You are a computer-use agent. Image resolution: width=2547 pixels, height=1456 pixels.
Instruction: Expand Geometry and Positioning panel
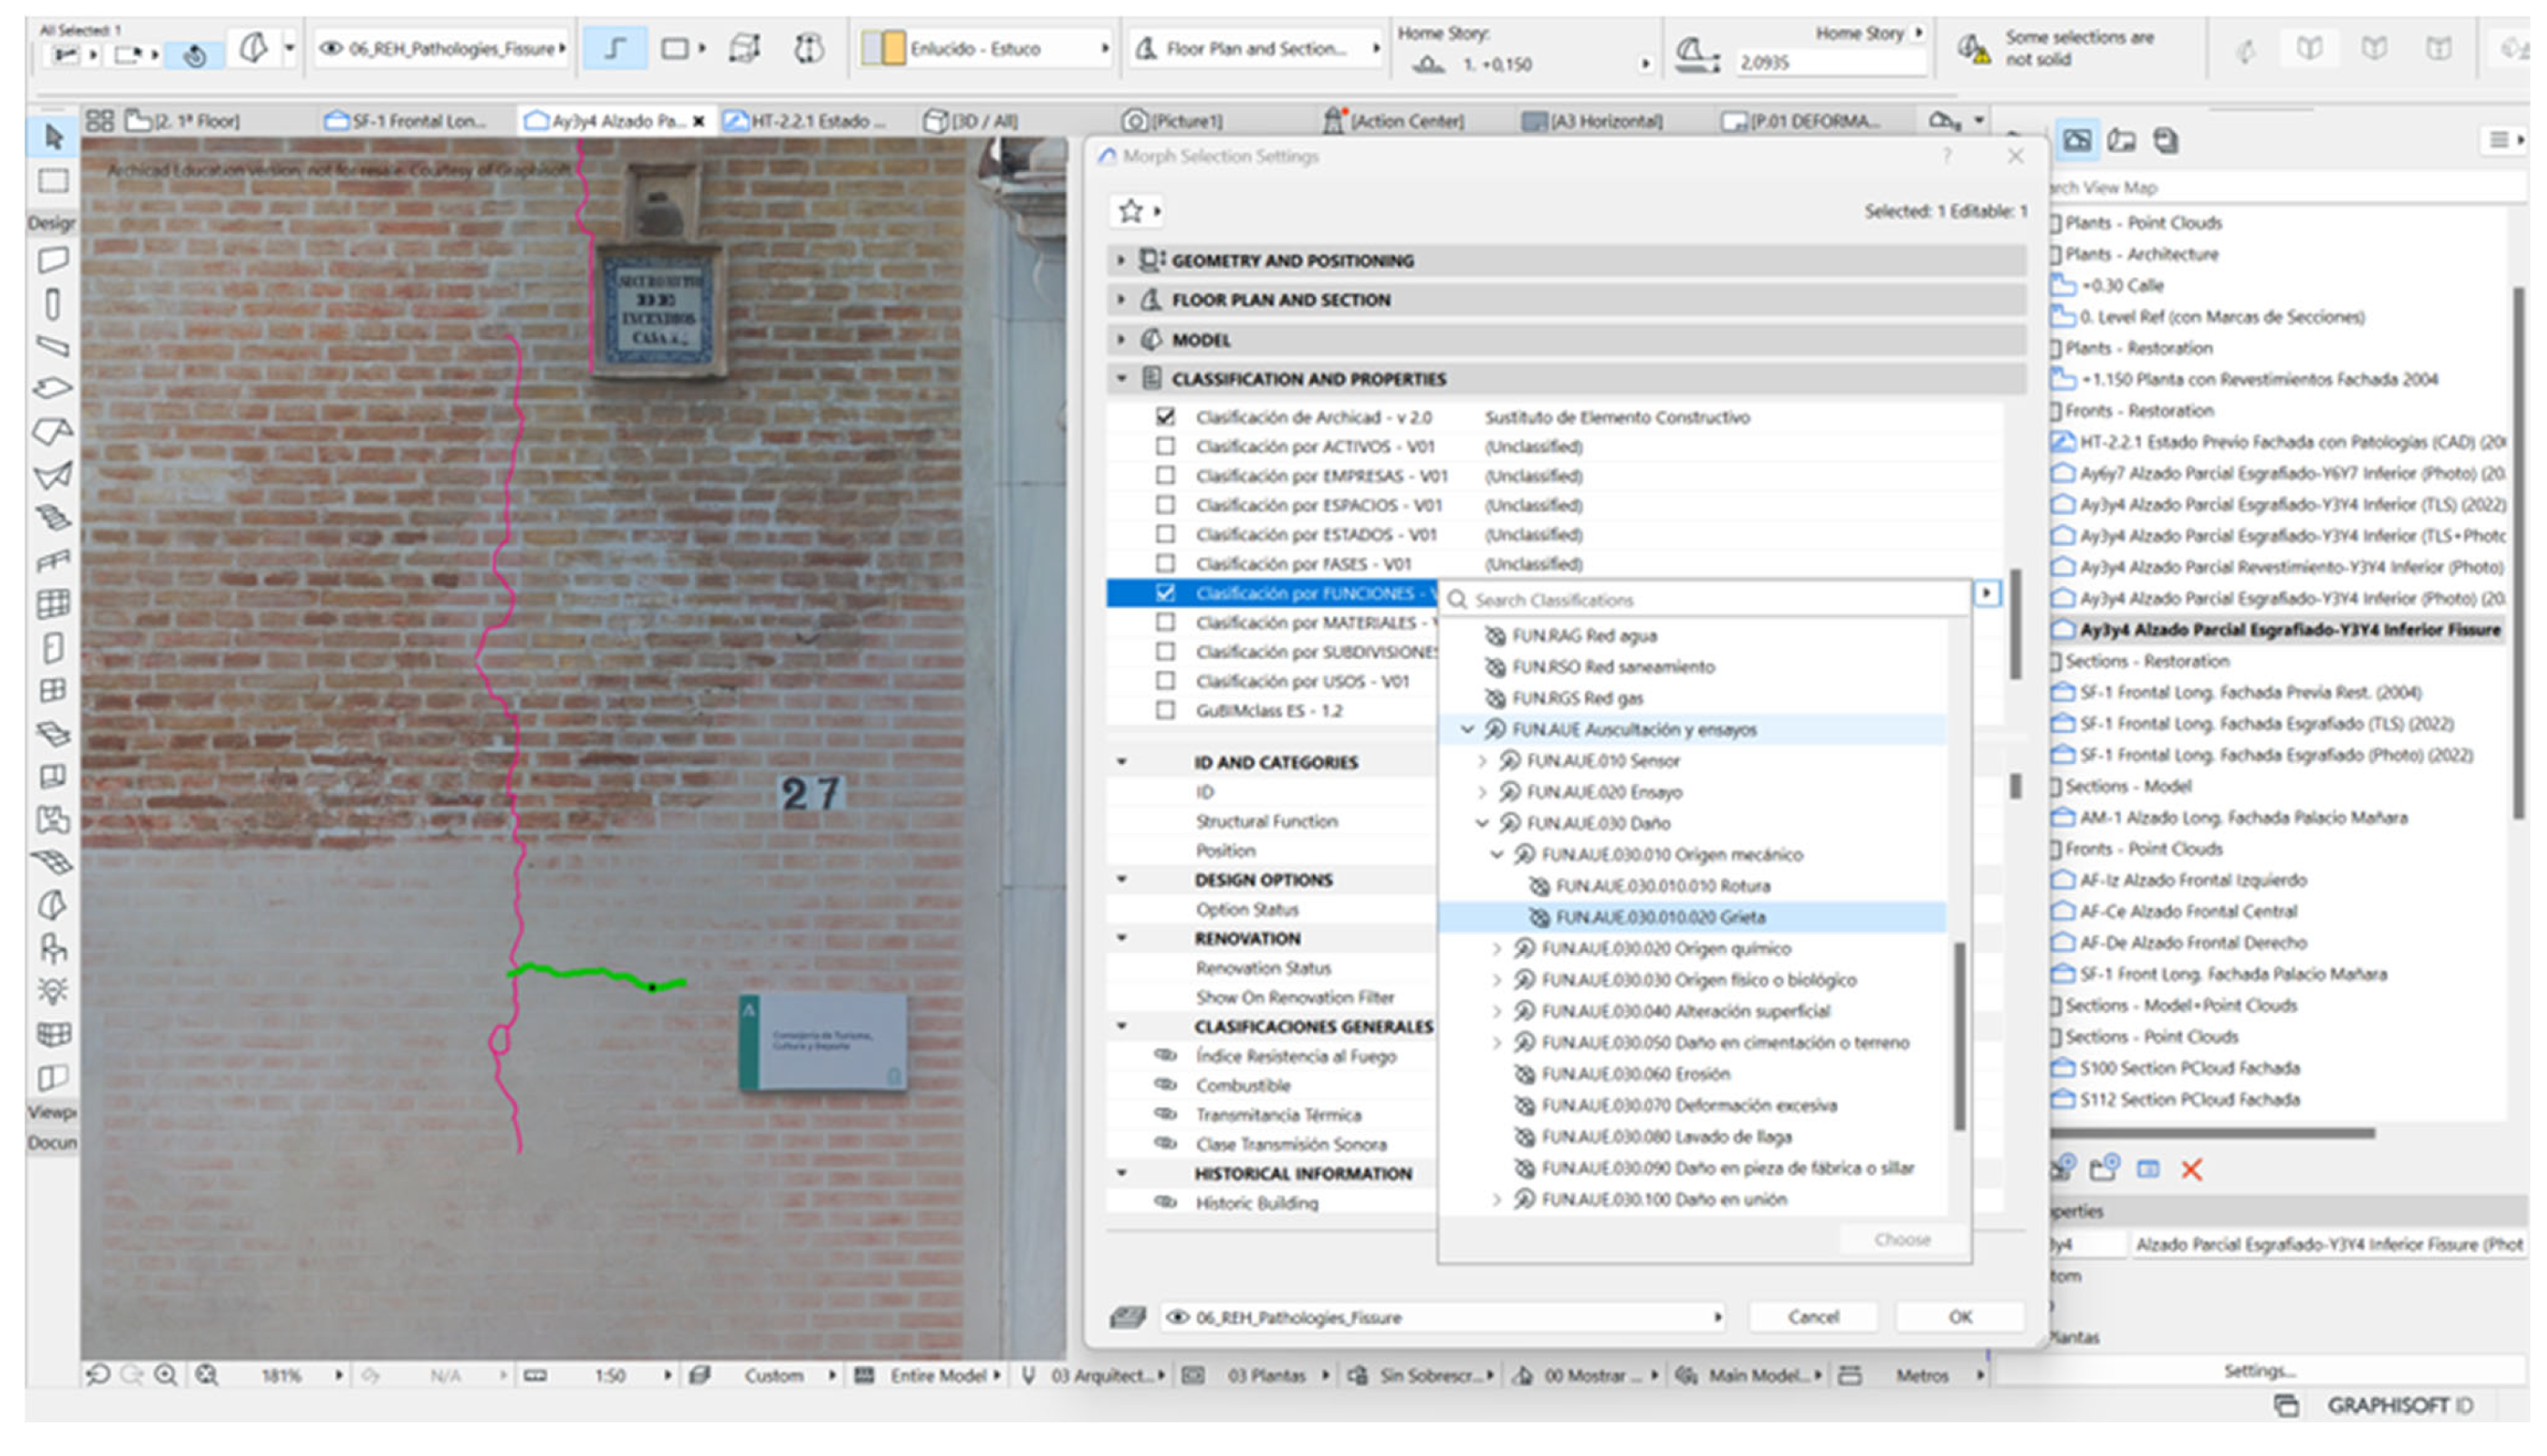click(x=1121, y=261)
